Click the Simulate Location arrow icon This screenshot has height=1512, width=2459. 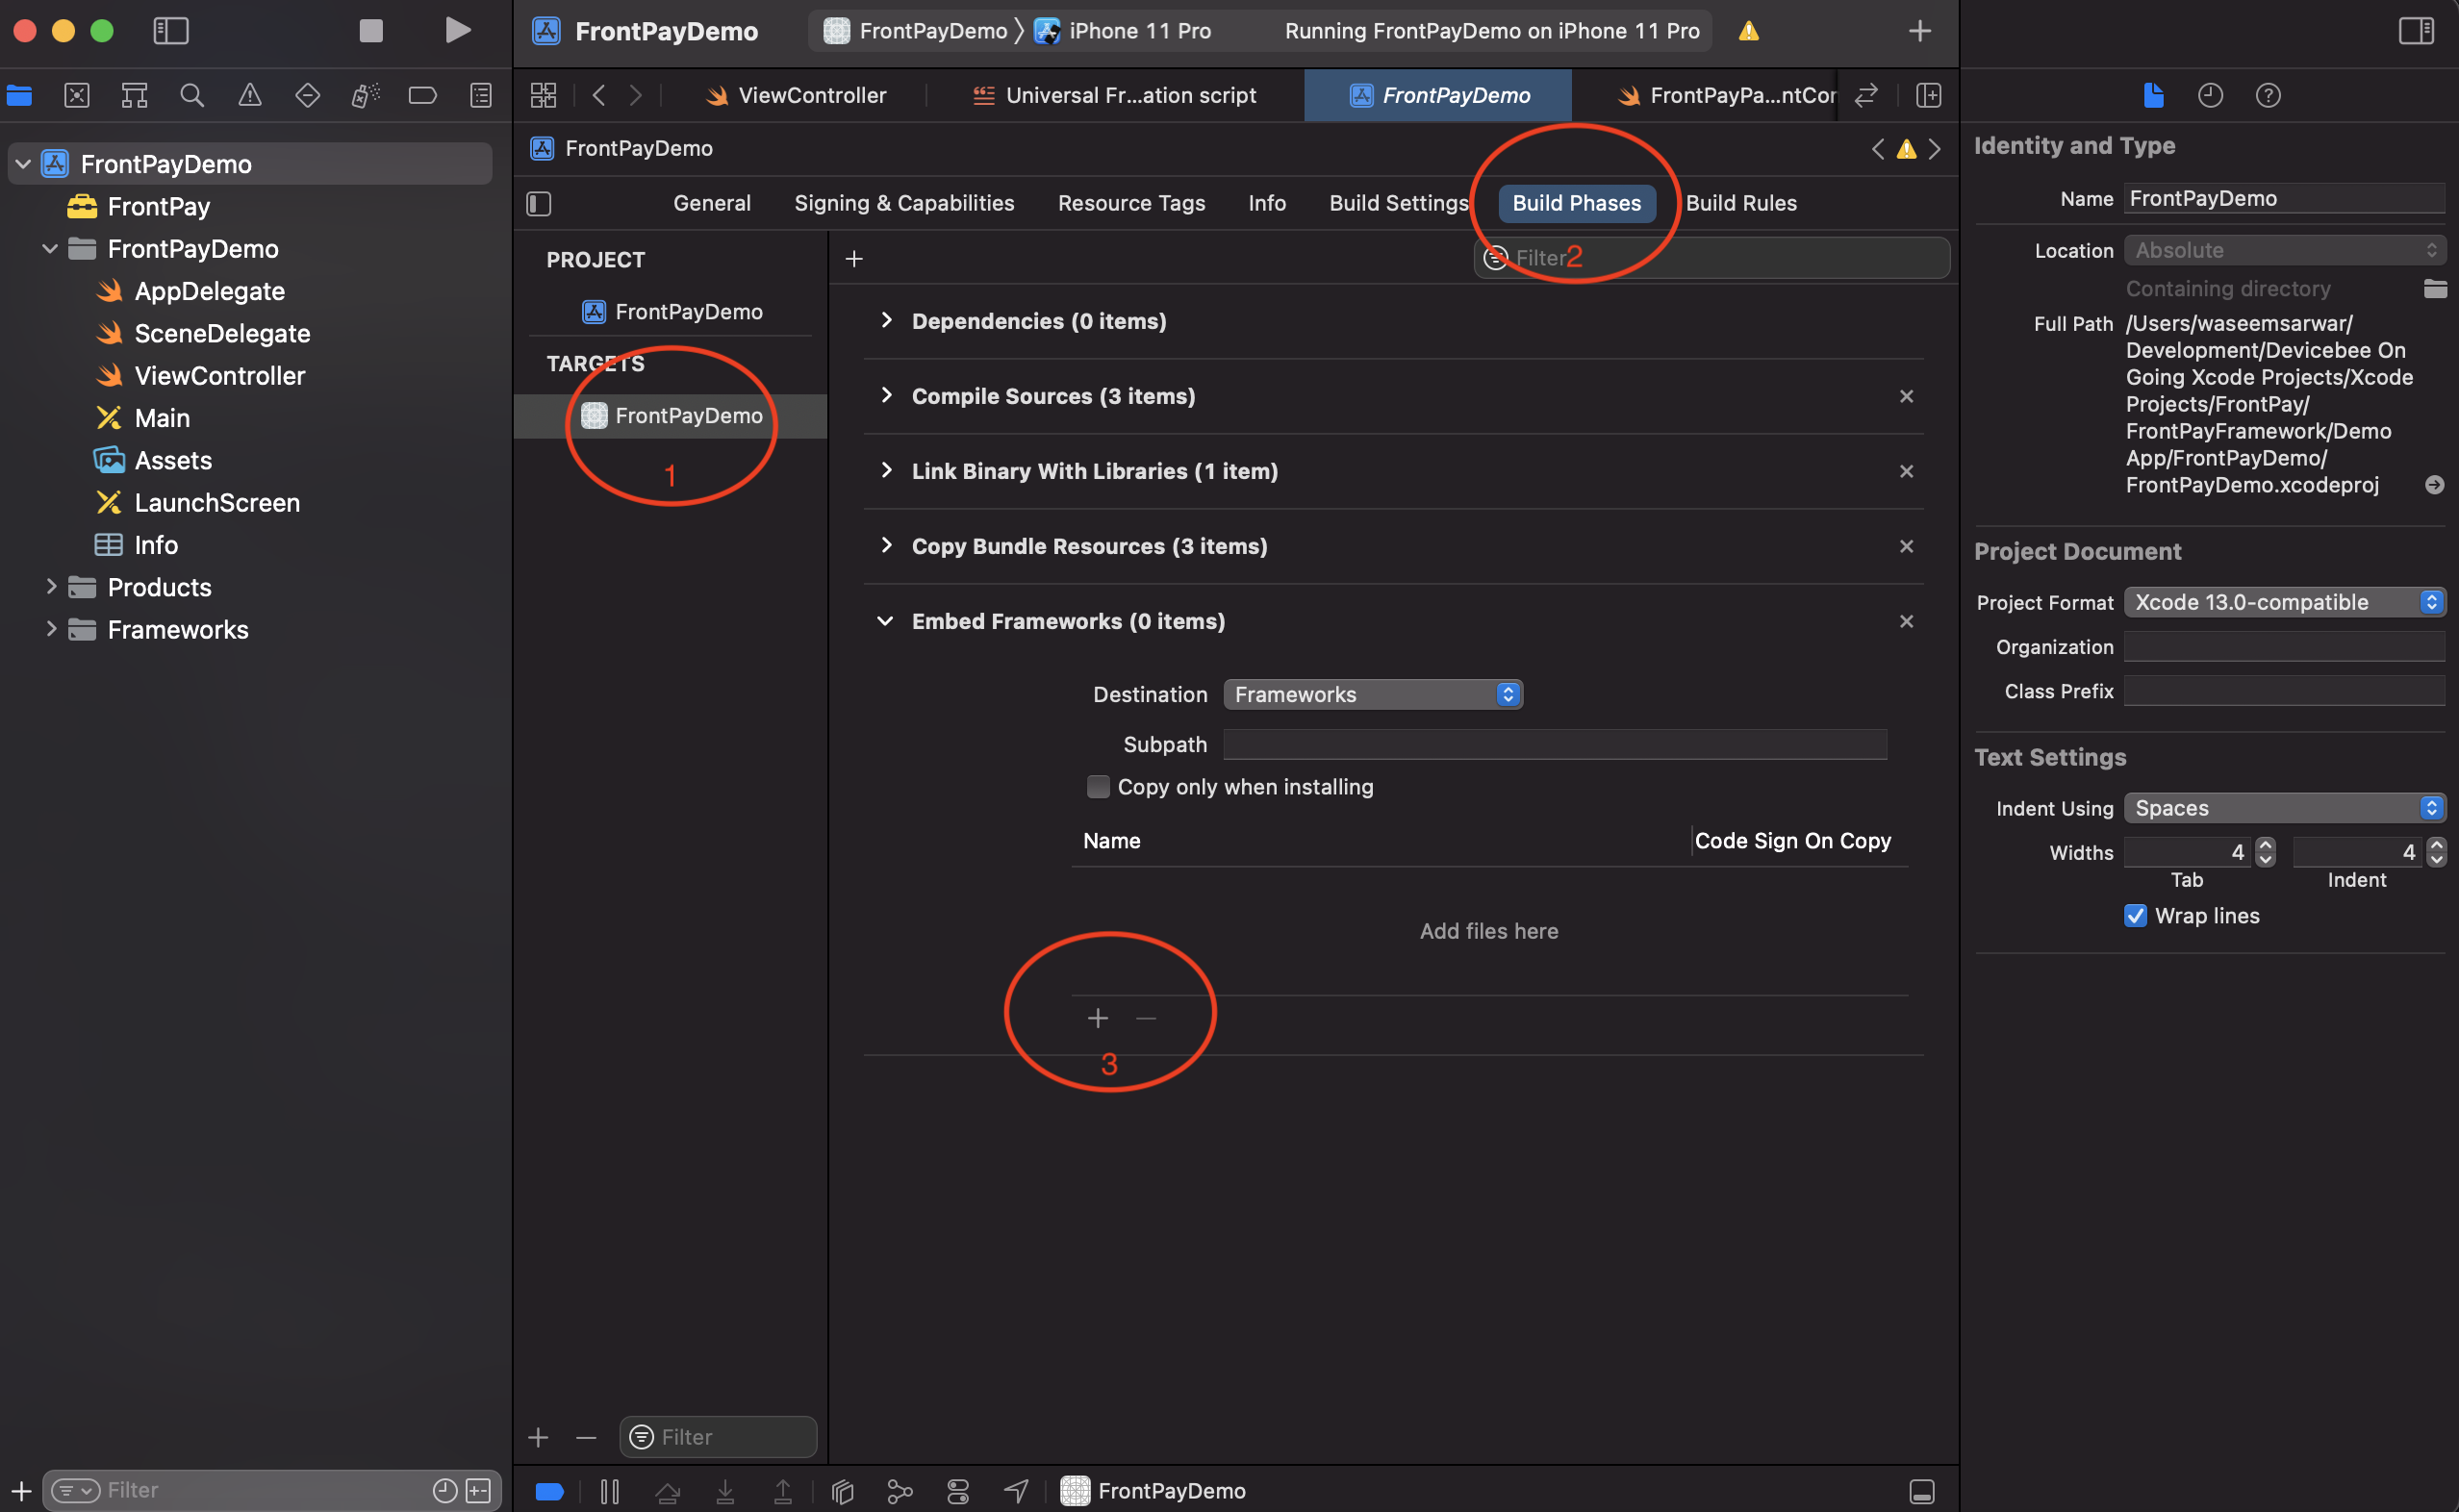pyautogui.click(x=1016, y=1491)
